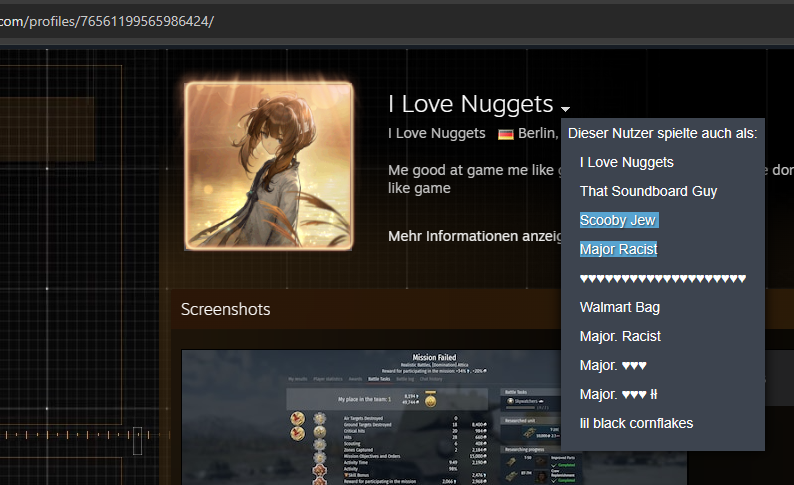The width and height of the screenshot is (794, 485).
Task: Click the real name below profile heading
Action: 436,134
